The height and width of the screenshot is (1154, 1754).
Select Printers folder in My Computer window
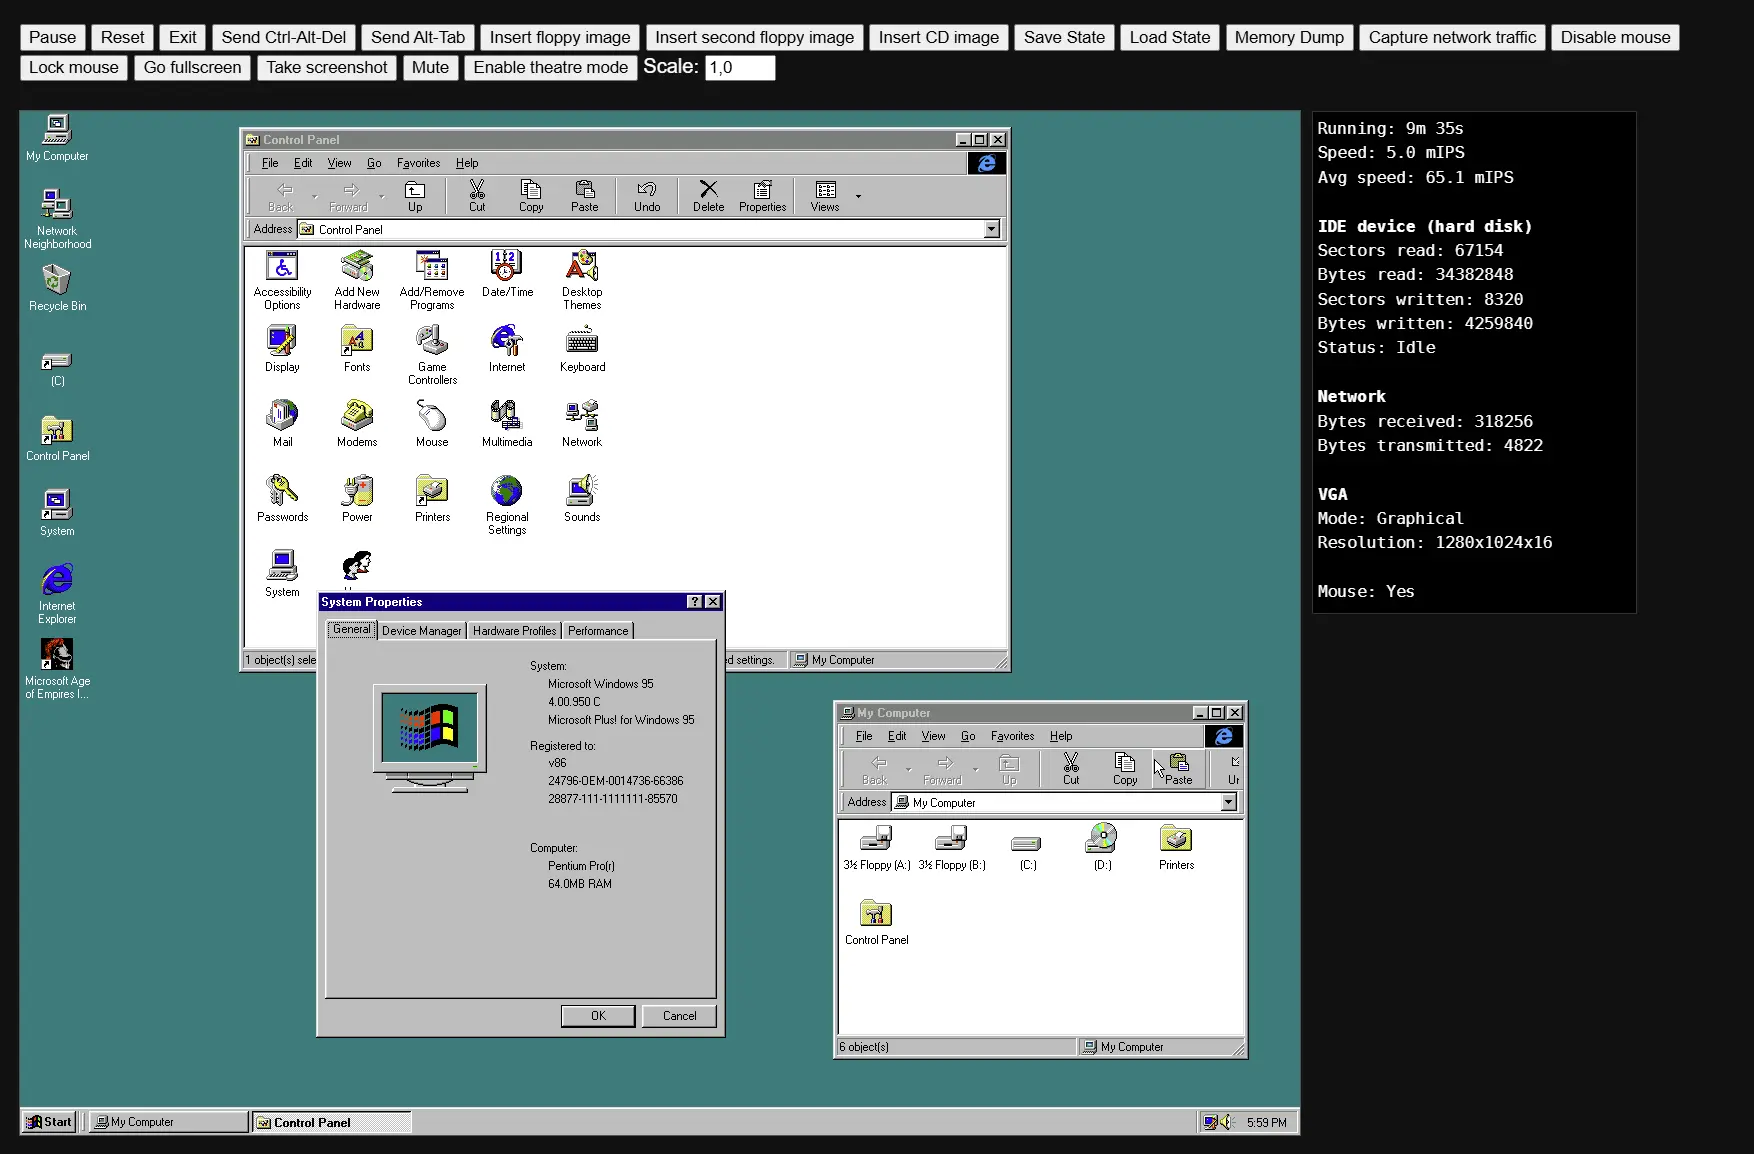(1176, 847)
